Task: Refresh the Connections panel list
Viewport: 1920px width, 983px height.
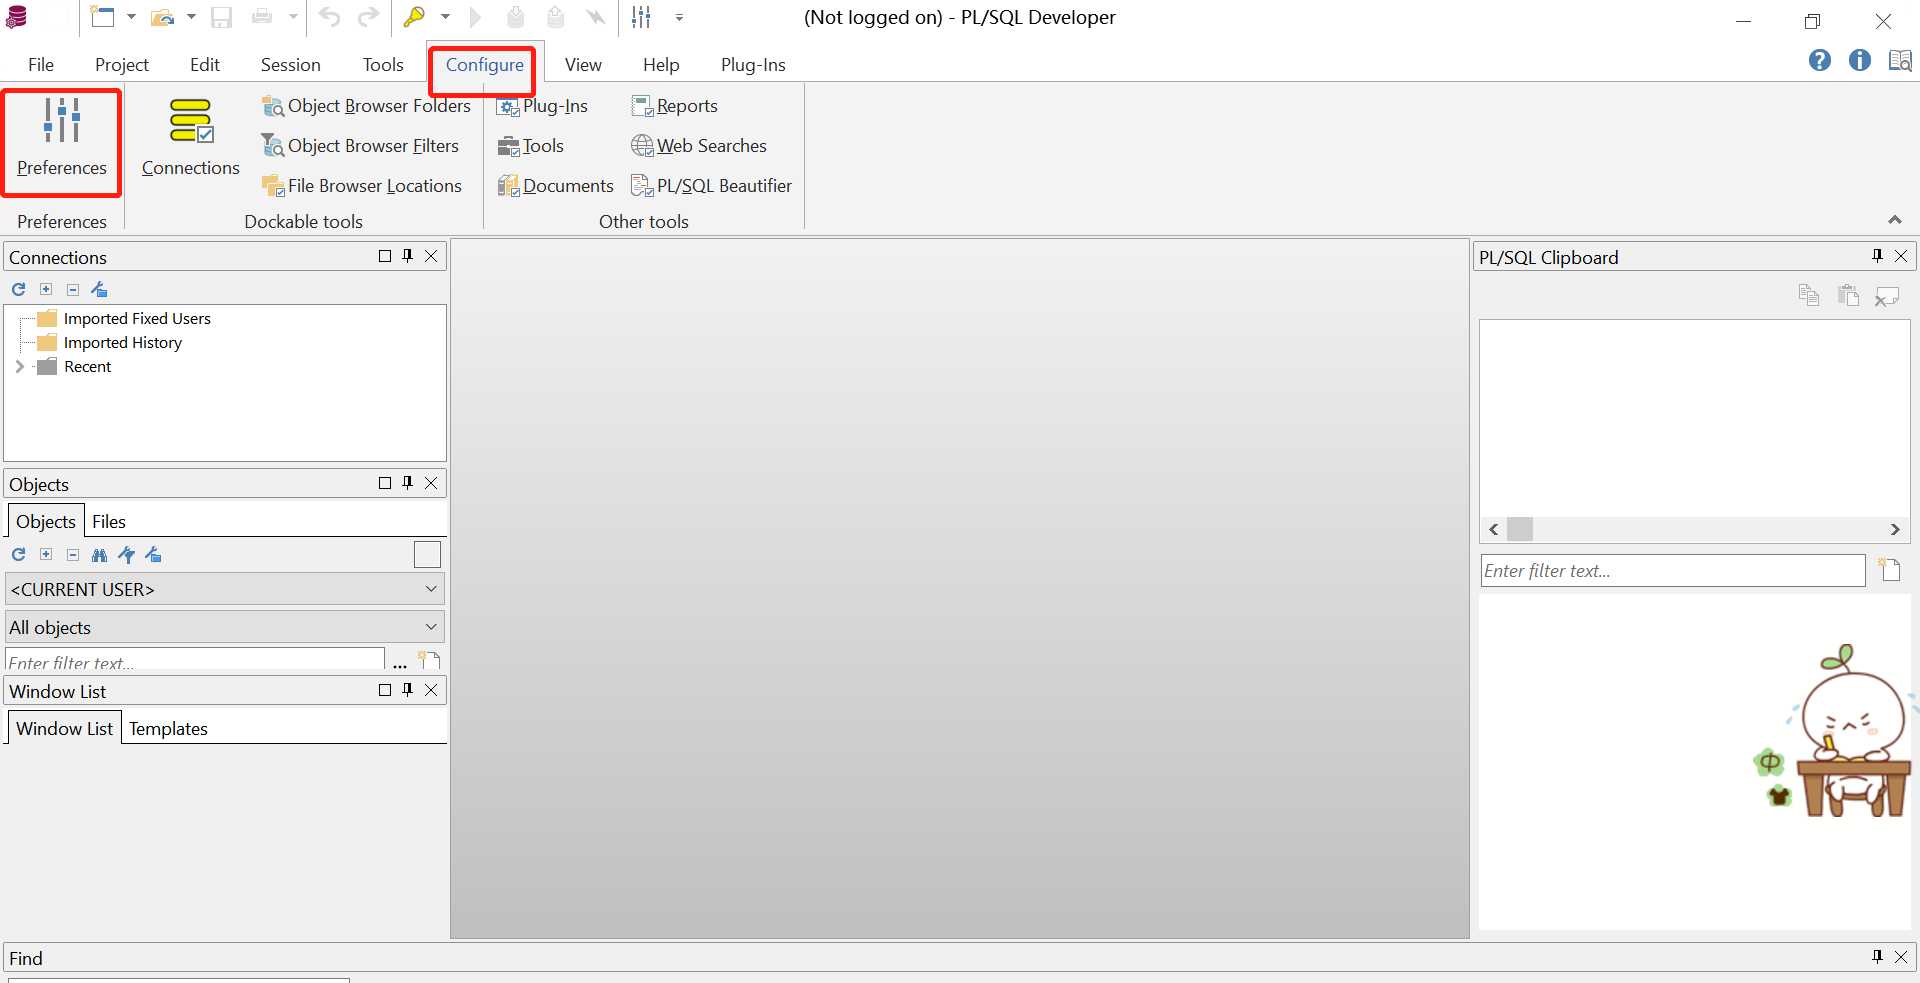Action: (x=19, y=289)
